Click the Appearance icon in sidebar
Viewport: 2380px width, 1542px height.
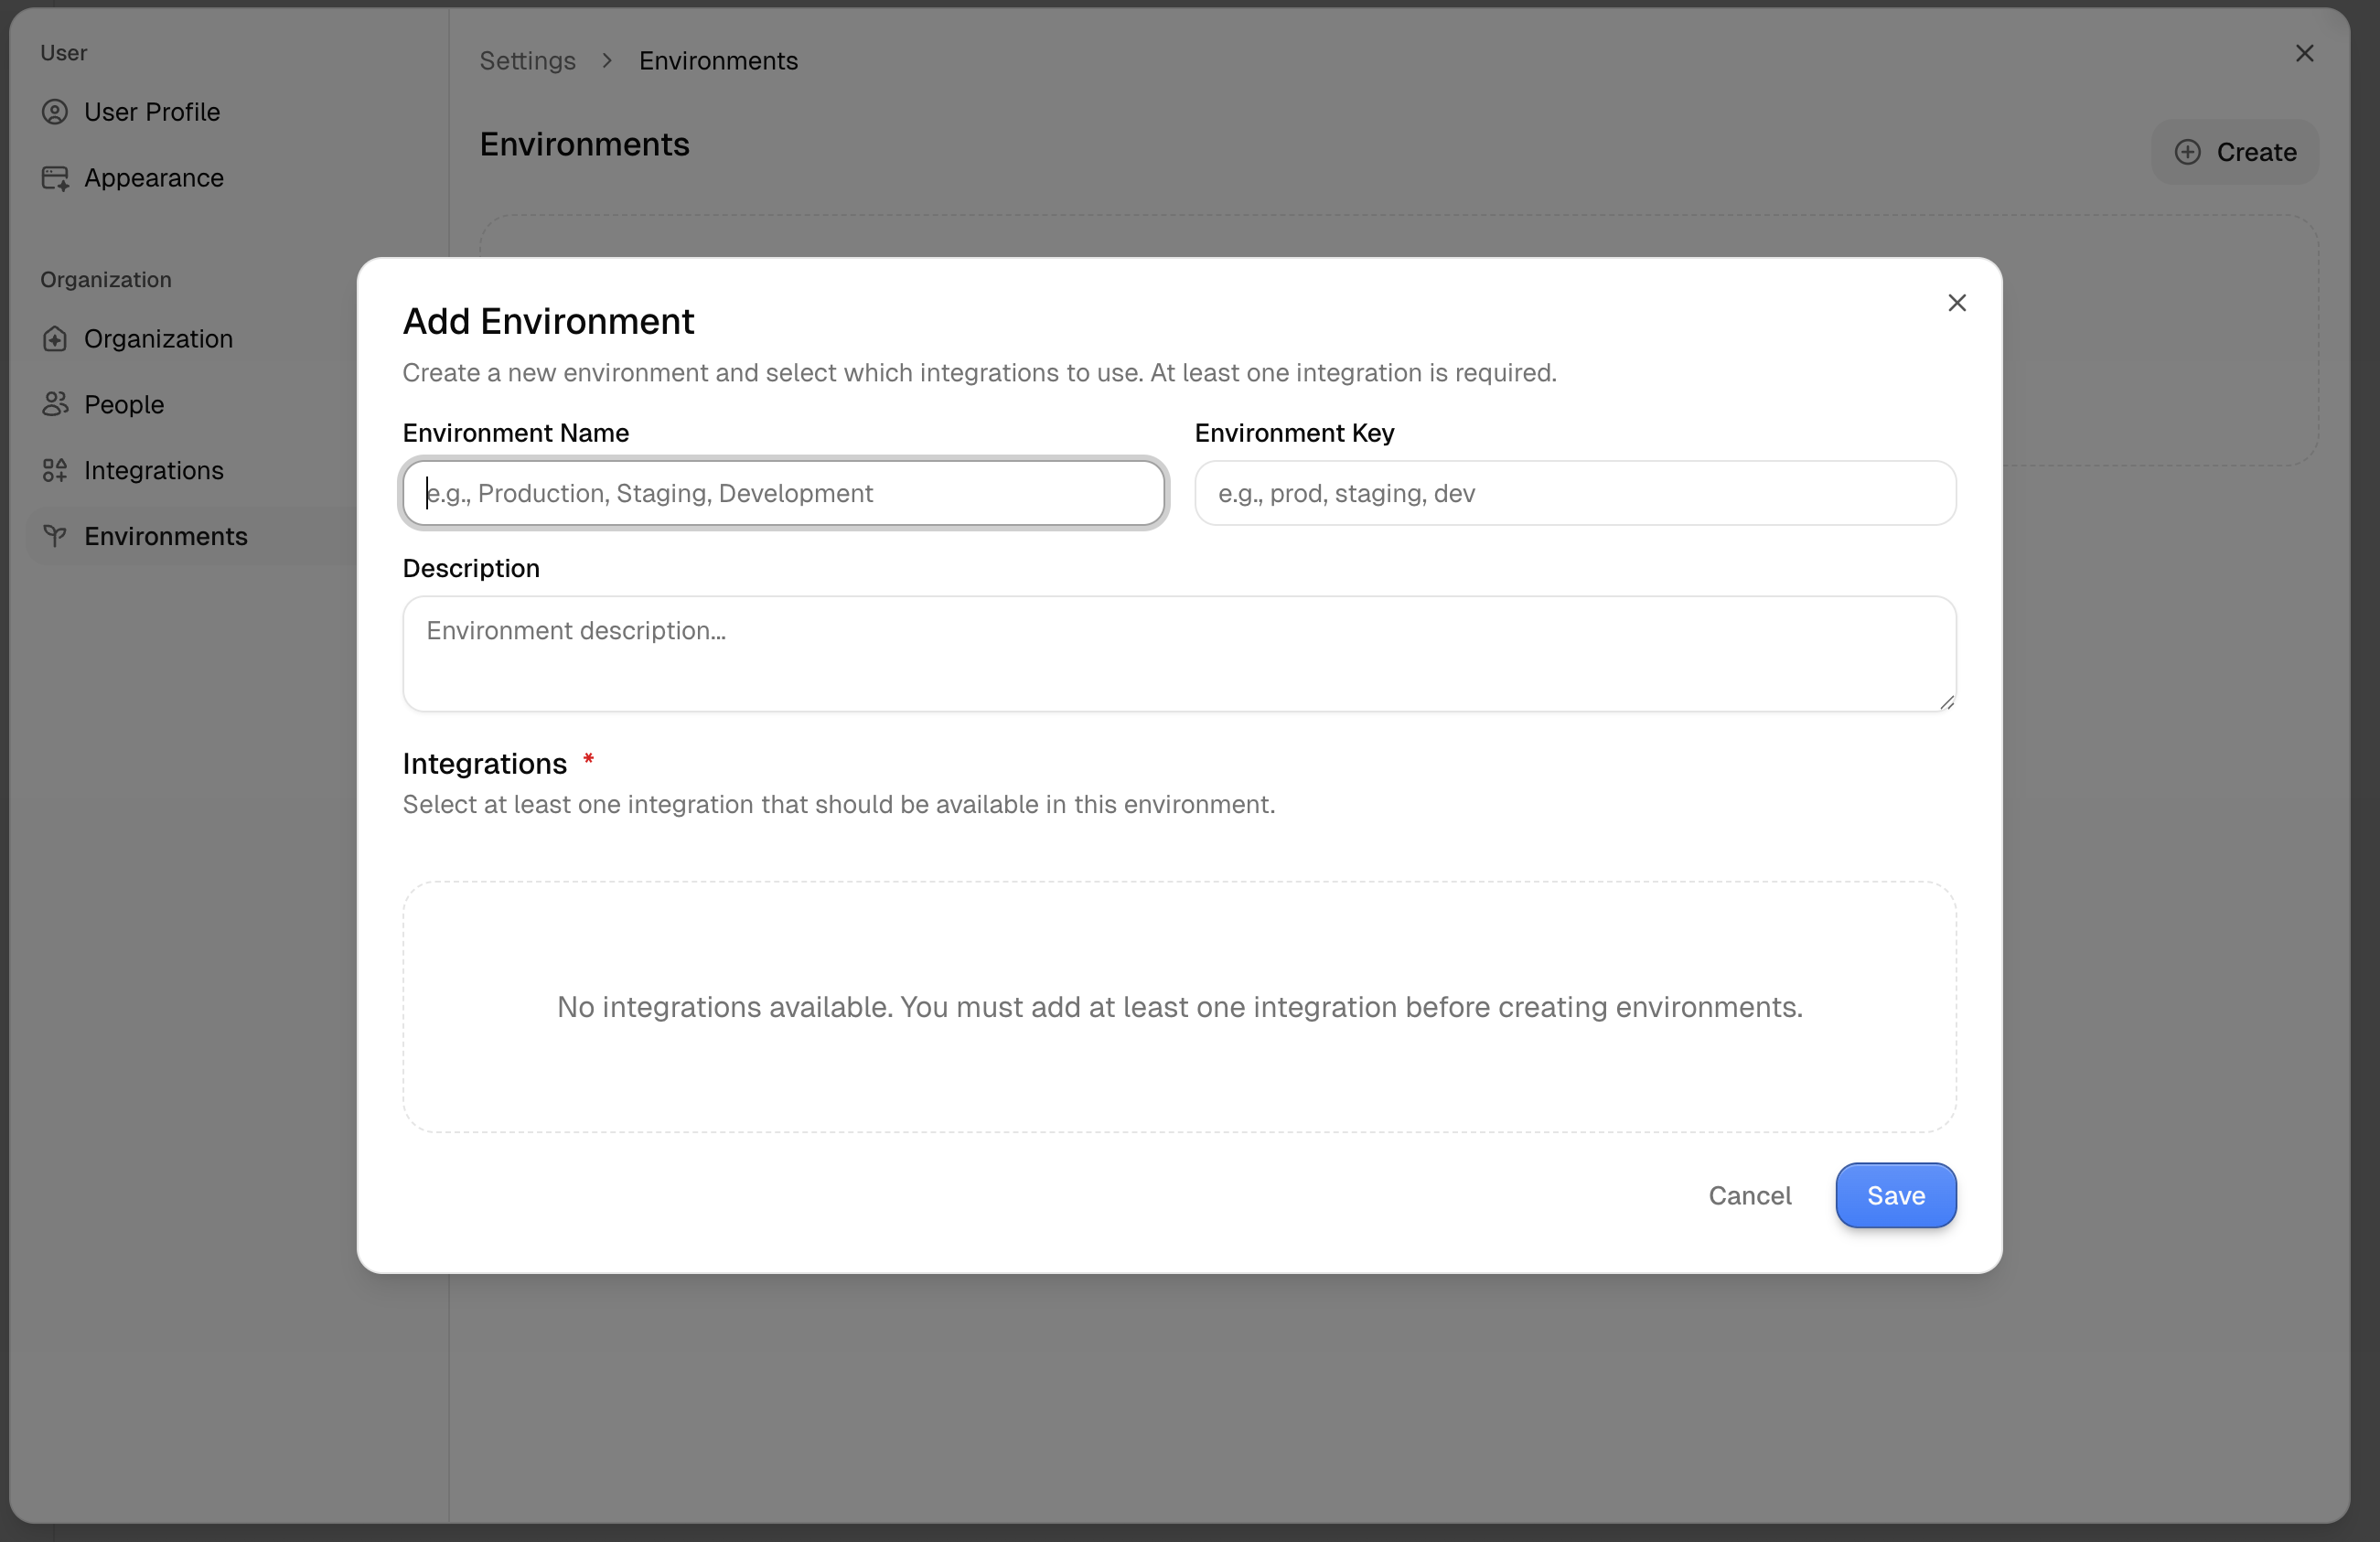(x=55, y=178)
